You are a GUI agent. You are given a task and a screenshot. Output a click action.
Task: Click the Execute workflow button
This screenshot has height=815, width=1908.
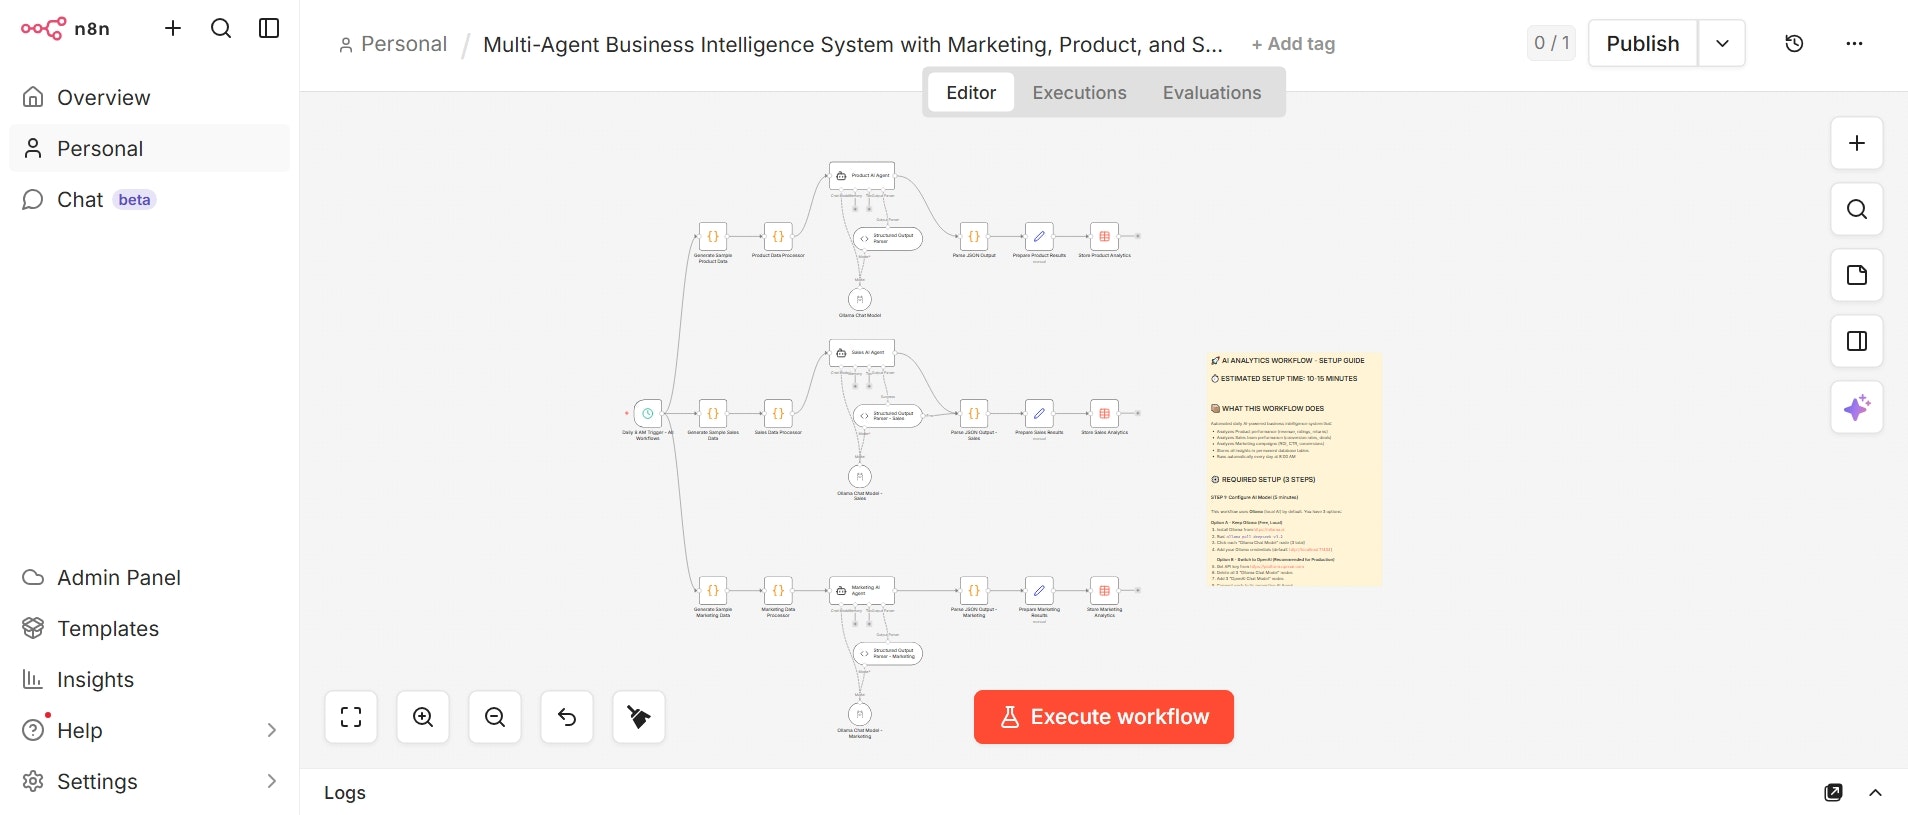[1103, 716]
